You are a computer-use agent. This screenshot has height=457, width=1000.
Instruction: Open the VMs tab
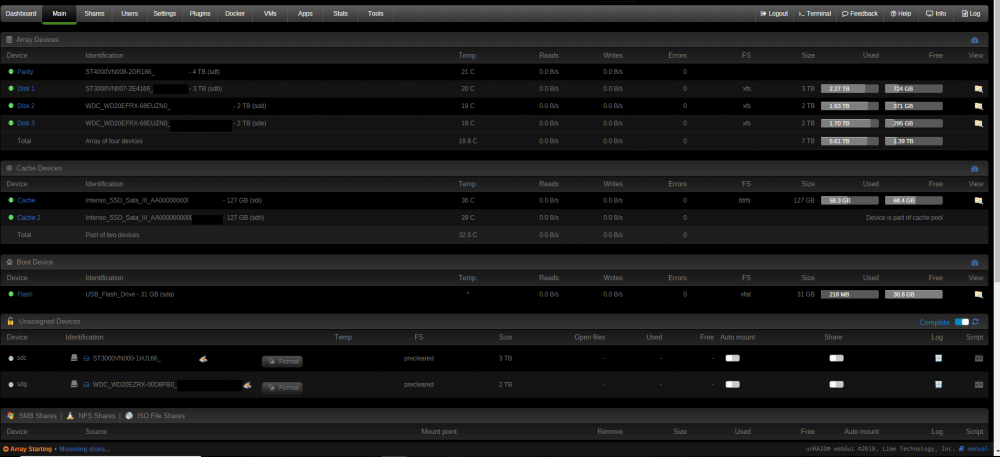pos(270,13)
